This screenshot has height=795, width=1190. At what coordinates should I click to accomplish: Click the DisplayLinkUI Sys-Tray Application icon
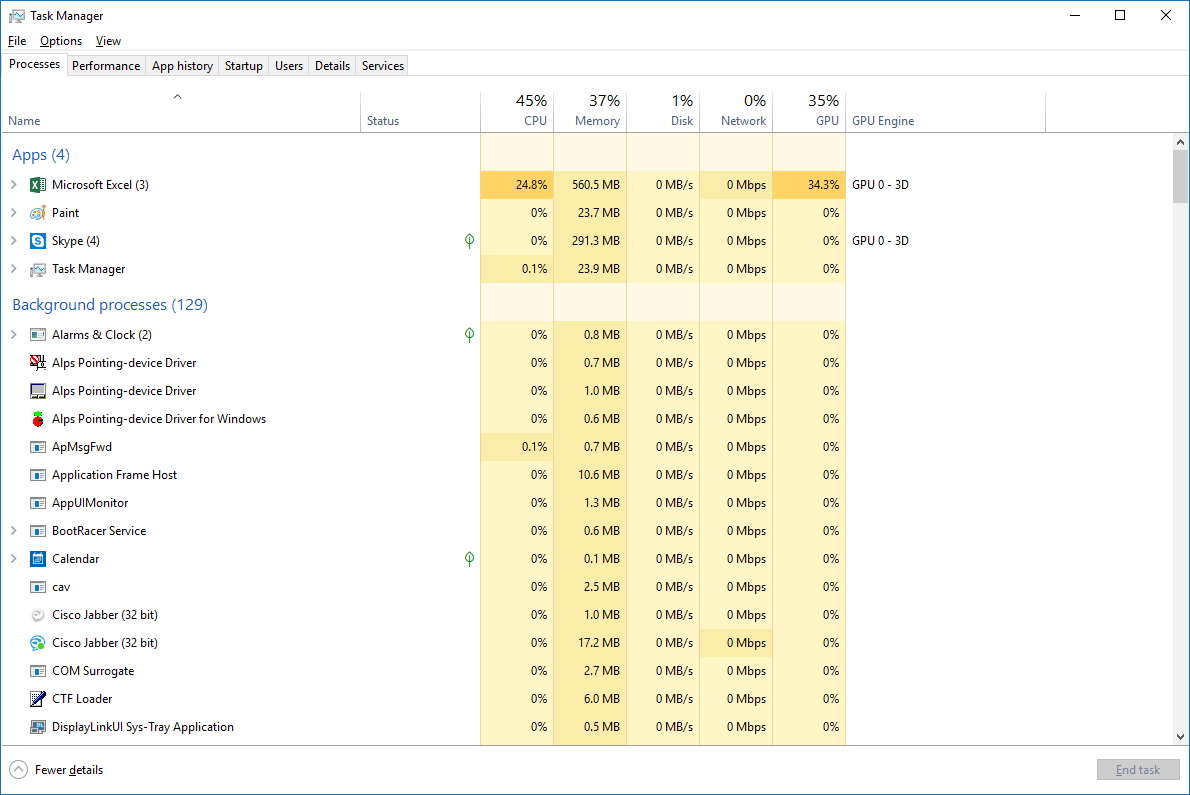(38, 727)
